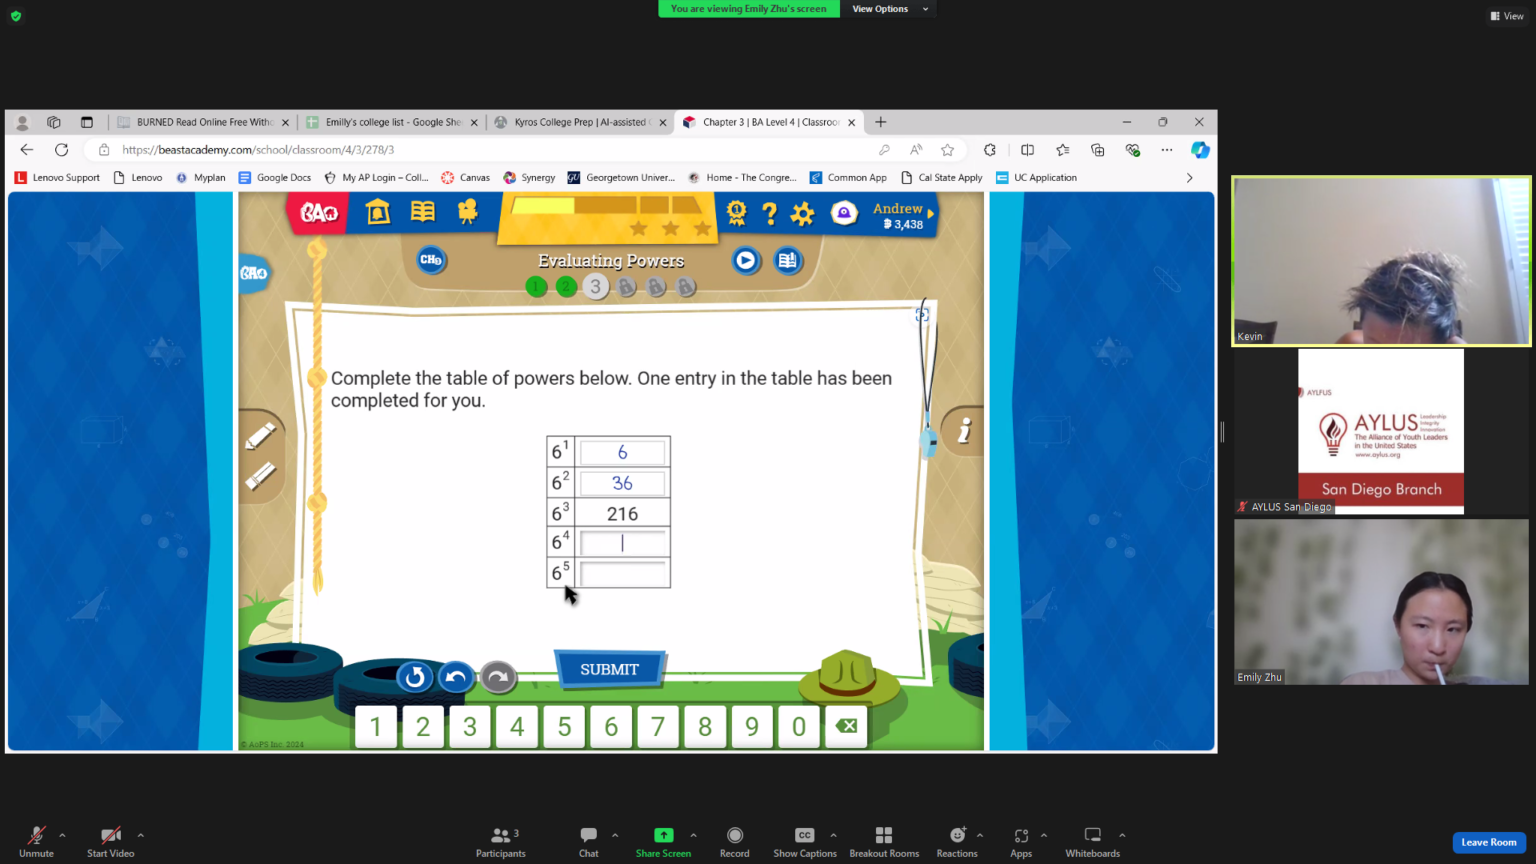
Task: Open the Common App bookmark
Action: coord(848,178)
